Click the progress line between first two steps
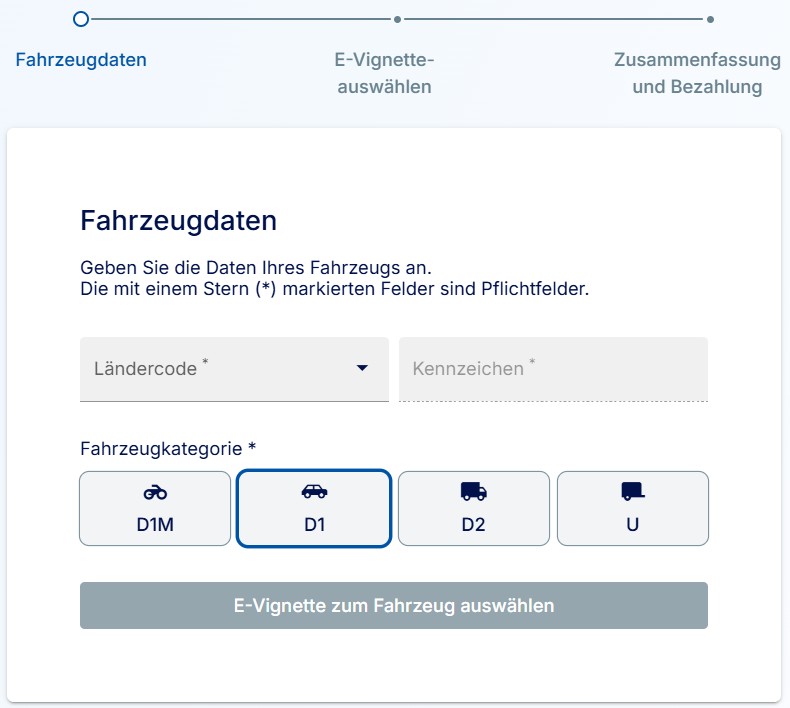Image resolution: width=790 pixels, height=708 pixels. pos(241,19)
